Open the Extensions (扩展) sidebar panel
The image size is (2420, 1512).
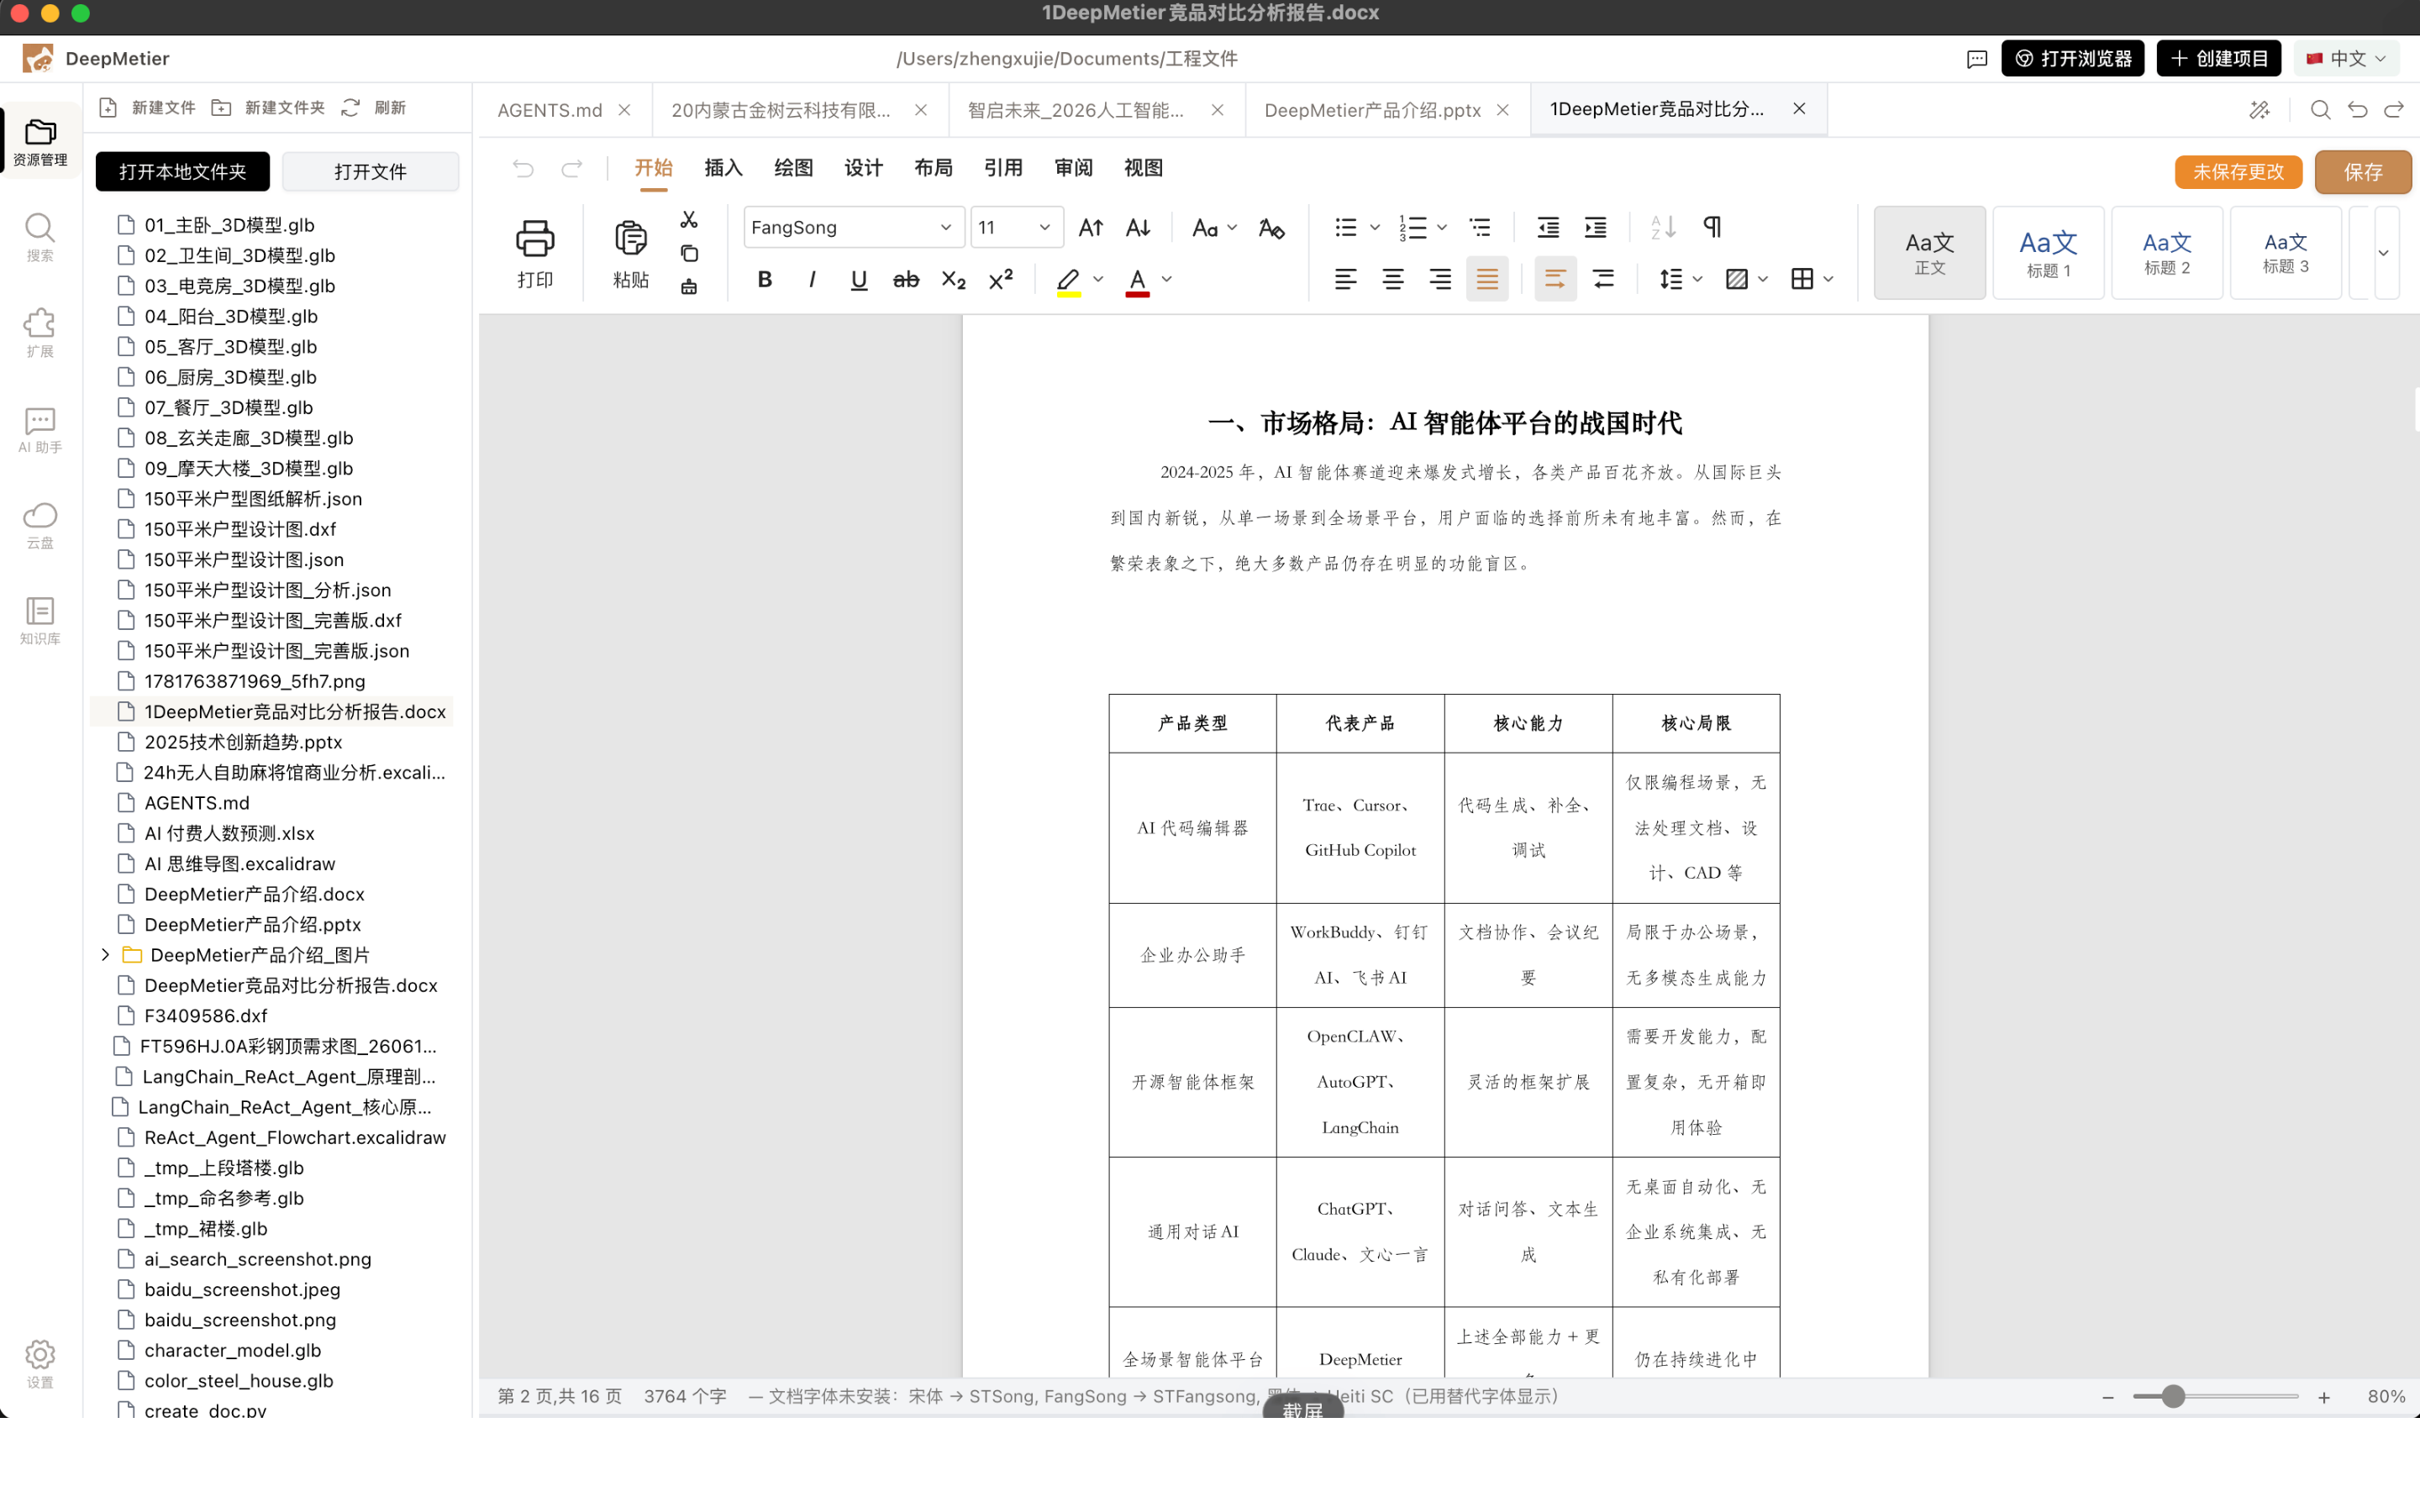[40, 333]
